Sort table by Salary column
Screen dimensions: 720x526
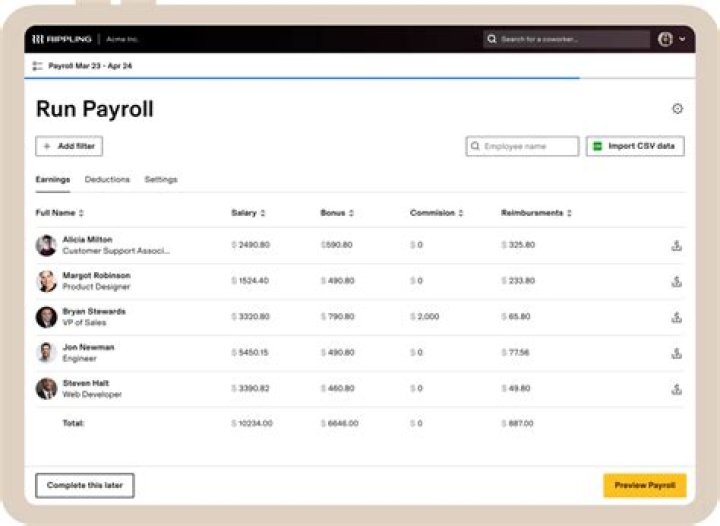pos(248,213)
